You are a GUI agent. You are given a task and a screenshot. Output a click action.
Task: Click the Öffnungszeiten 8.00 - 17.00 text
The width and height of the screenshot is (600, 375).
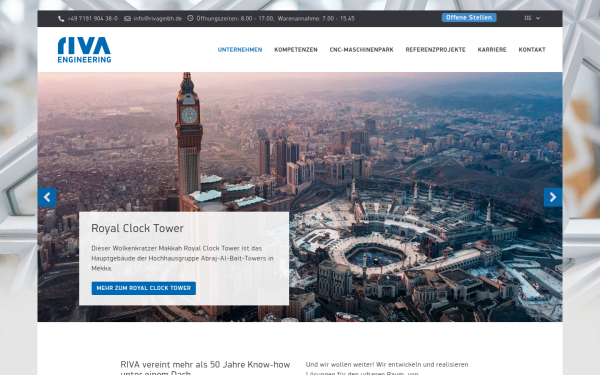235,18
